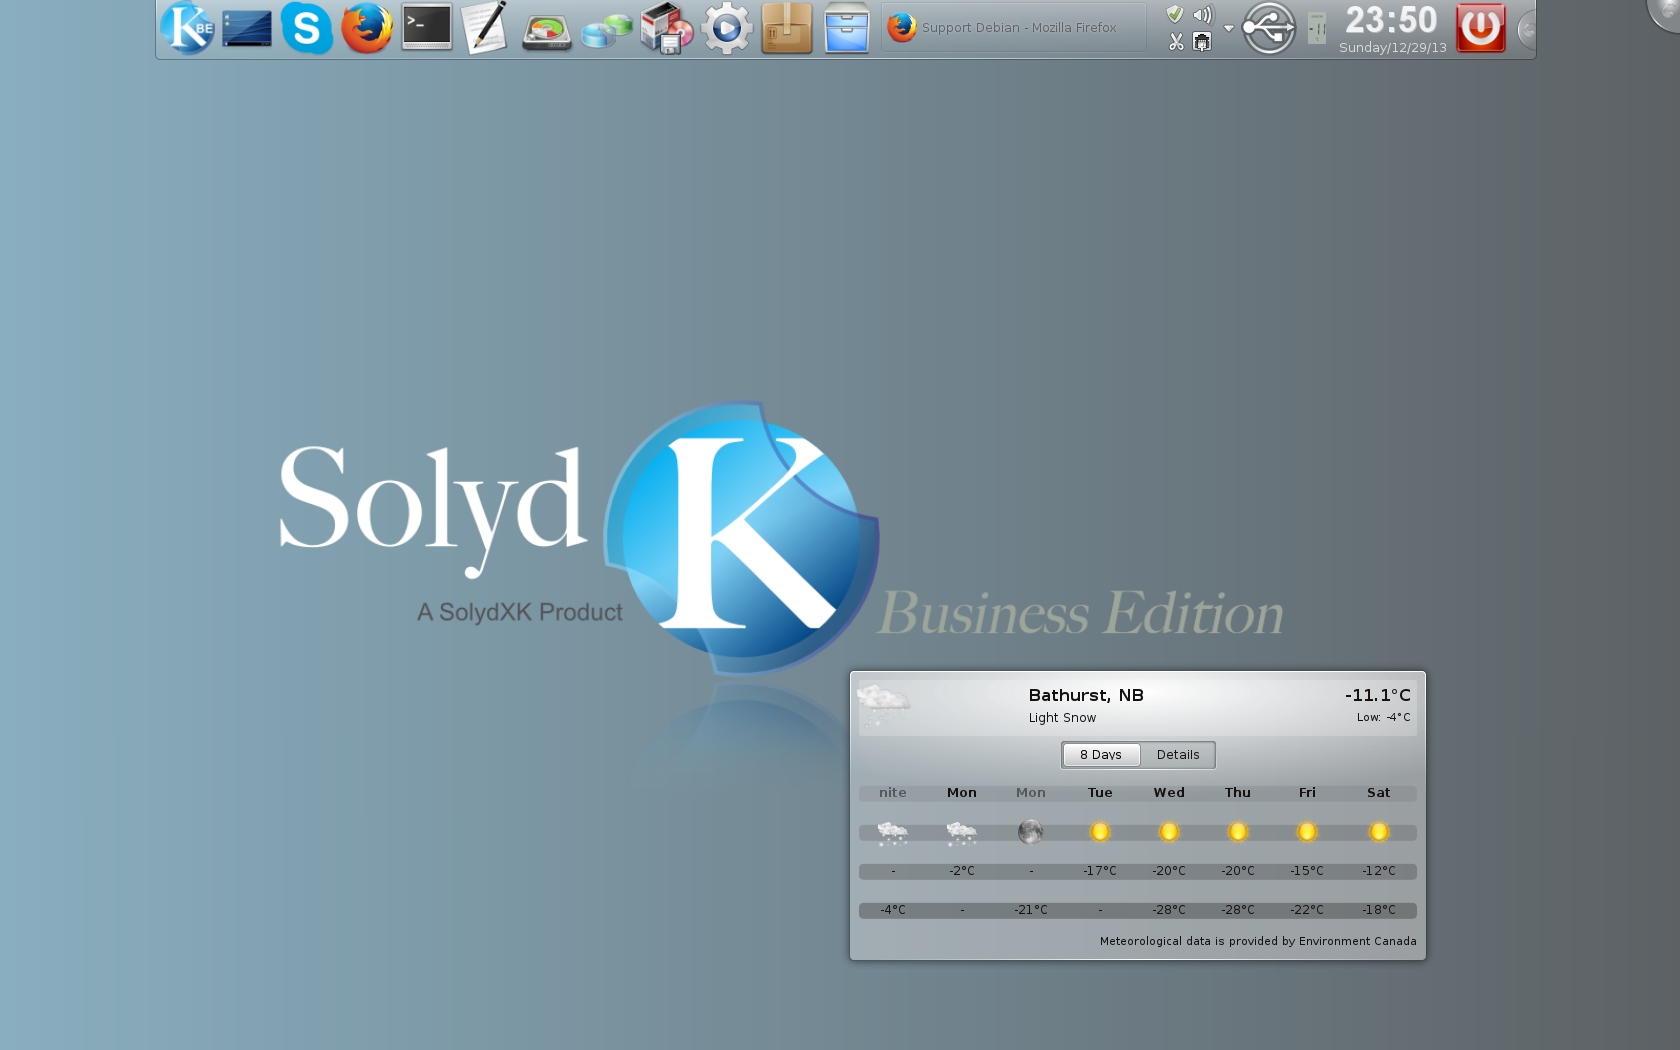
Task: Open Klipper clipboard scissors icon
Action: (1176, 41)
